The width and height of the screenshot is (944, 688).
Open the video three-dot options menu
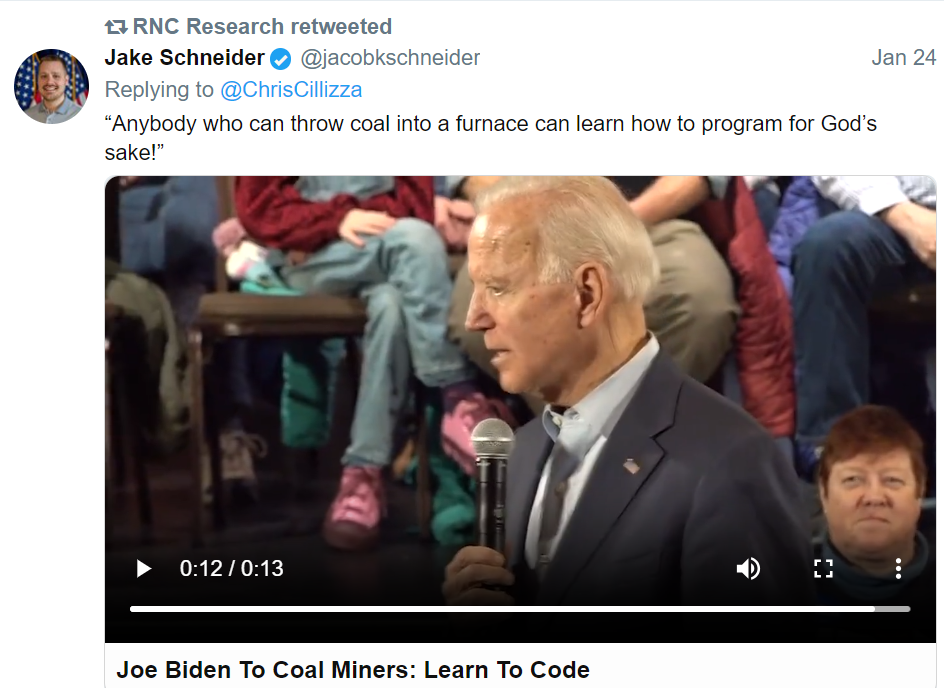click(x=898, y=569)
